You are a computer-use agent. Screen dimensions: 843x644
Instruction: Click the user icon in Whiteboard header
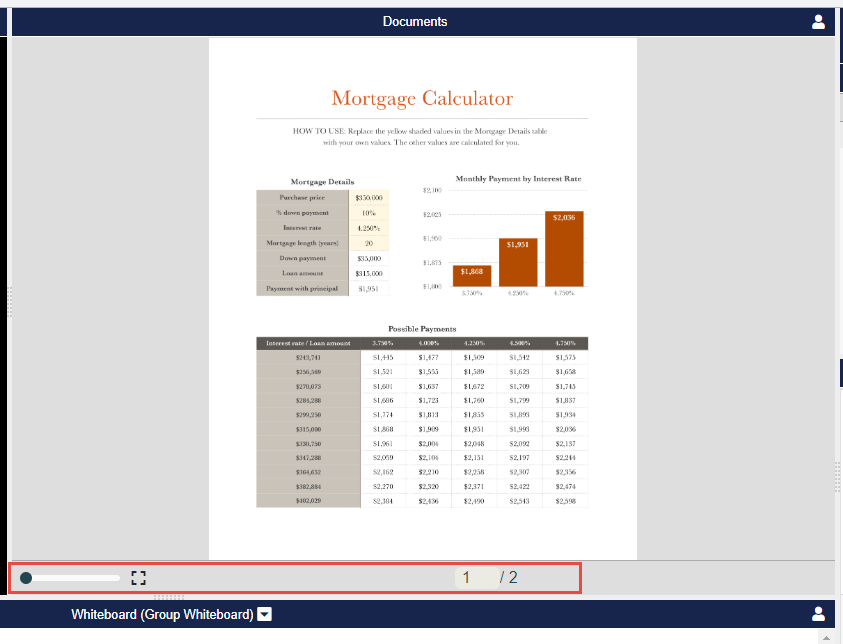pyautogui.click(x=818, y=614)
